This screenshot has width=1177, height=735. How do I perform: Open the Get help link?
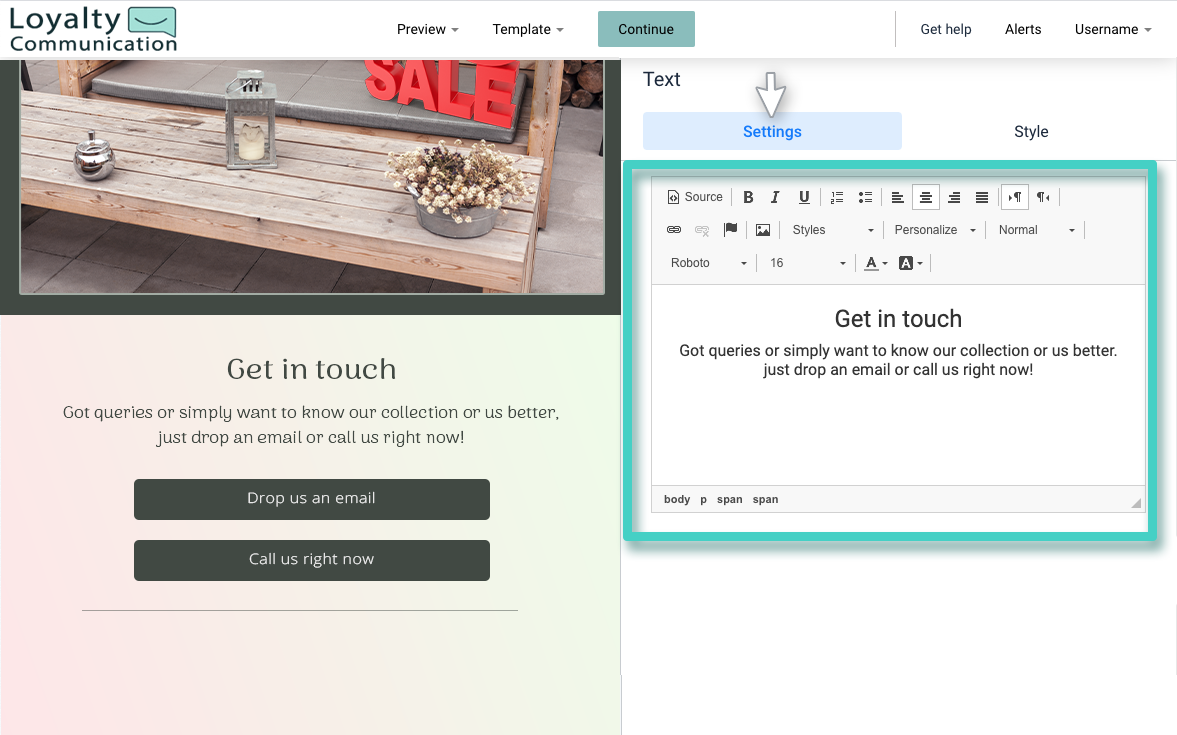[x=946, y=29]
